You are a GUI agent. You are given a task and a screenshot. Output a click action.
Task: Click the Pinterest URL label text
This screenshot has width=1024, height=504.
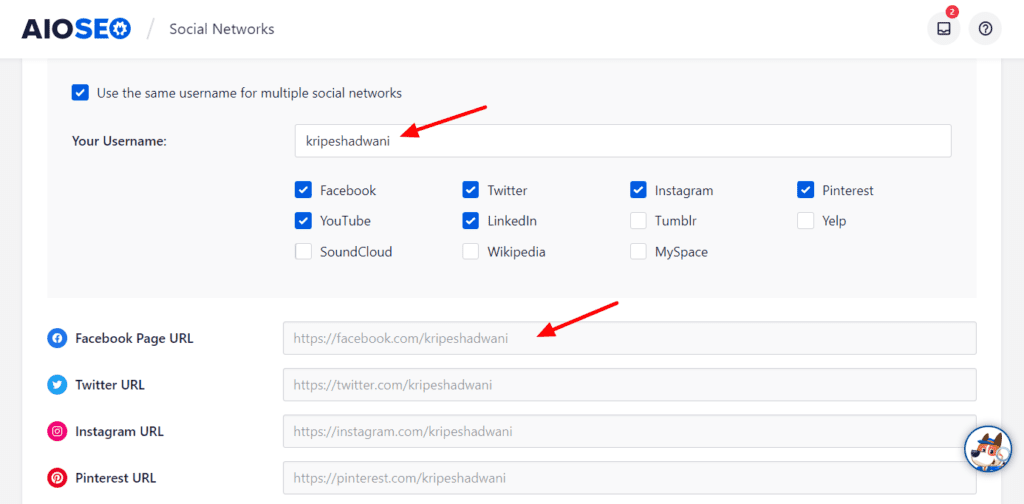pos(116,478)
